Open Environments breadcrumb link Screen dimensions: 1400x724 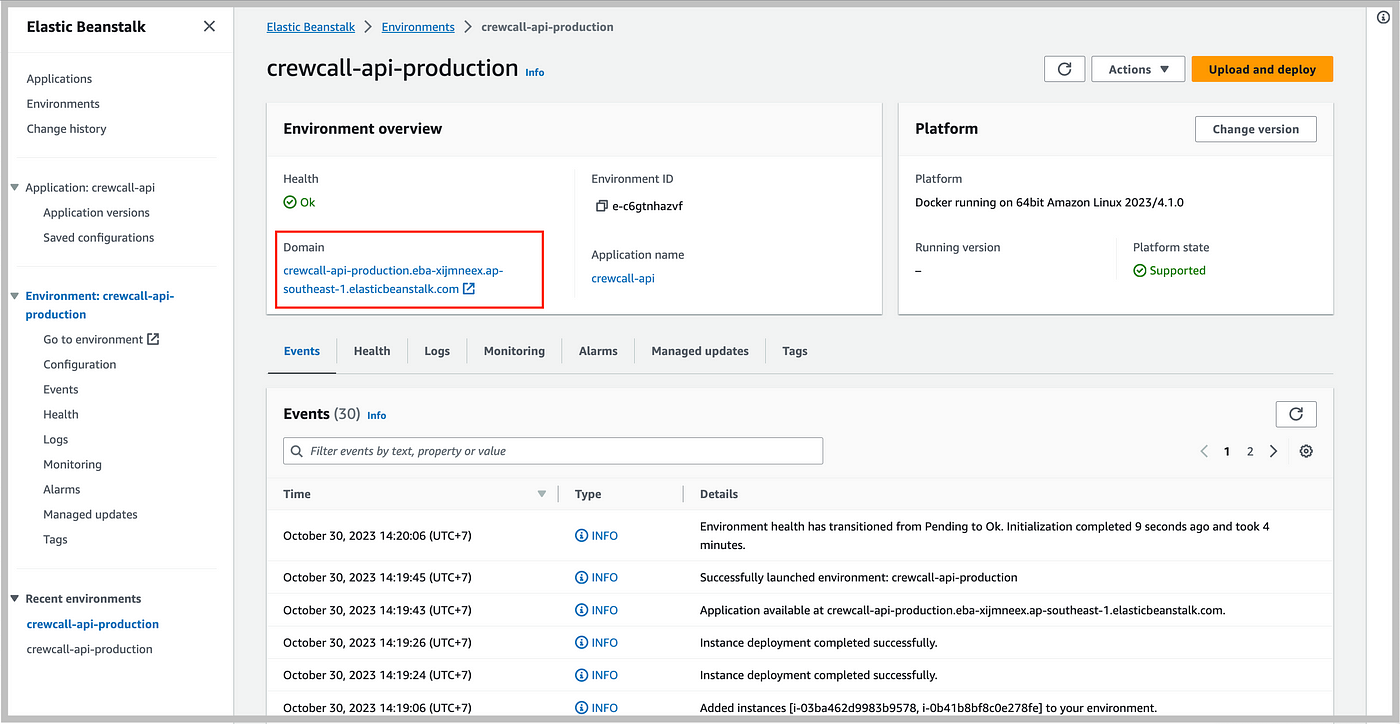418,27
